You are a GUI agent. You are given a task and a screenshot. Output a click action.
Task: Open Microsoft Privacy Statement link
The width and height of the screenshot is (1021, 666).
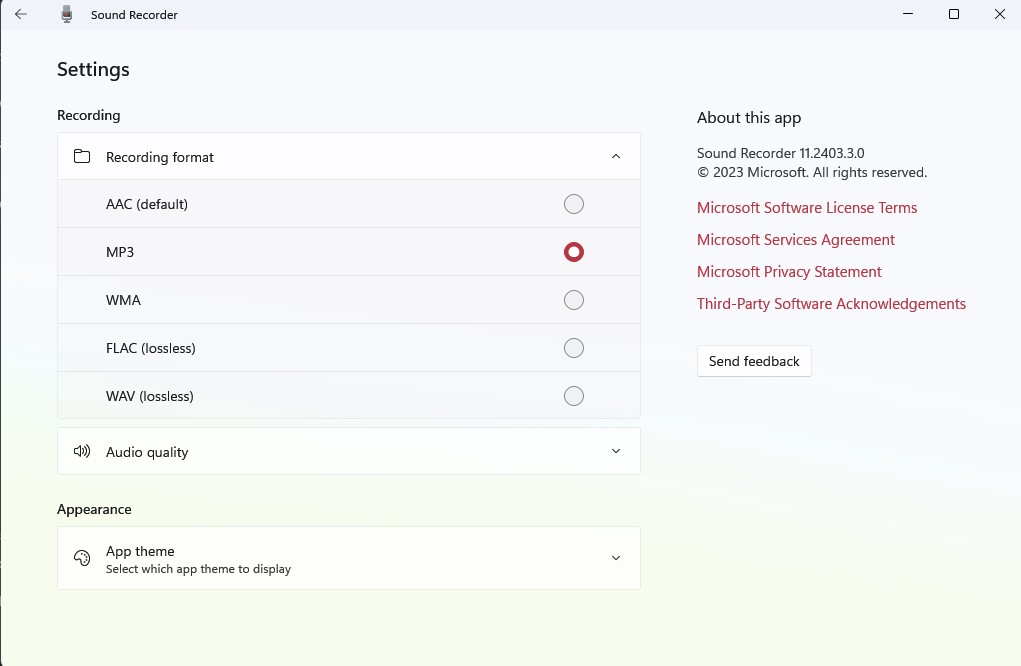point(789,271)
